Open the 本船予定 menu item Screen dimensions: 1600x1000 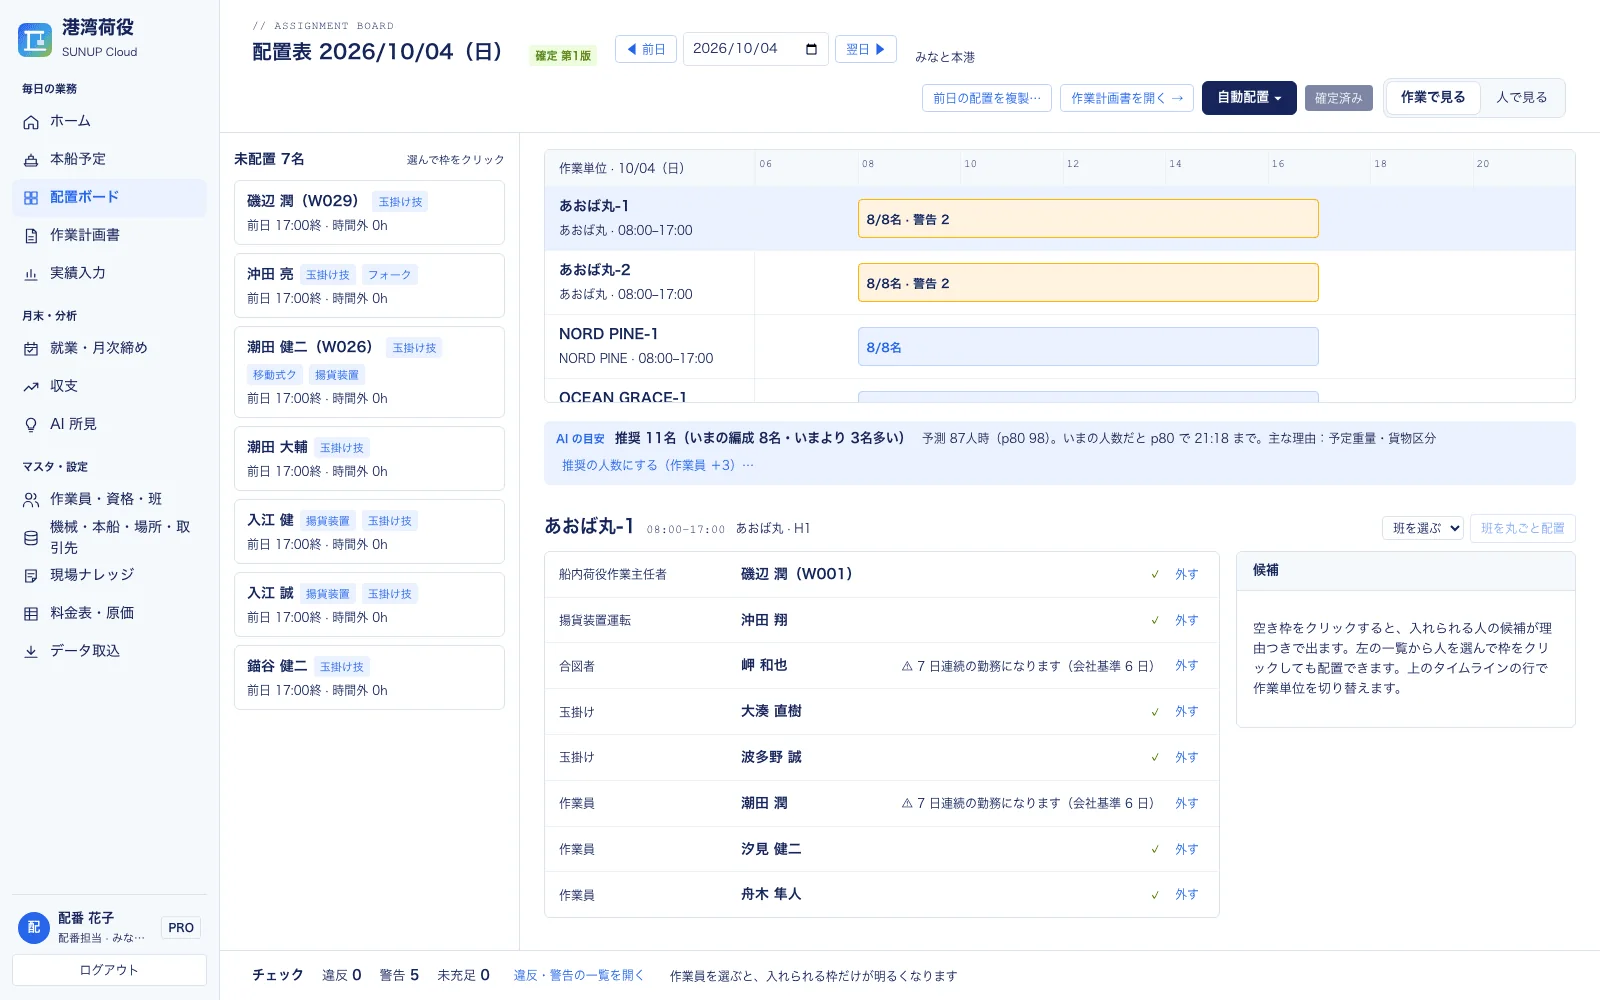(x=109, y=159)
